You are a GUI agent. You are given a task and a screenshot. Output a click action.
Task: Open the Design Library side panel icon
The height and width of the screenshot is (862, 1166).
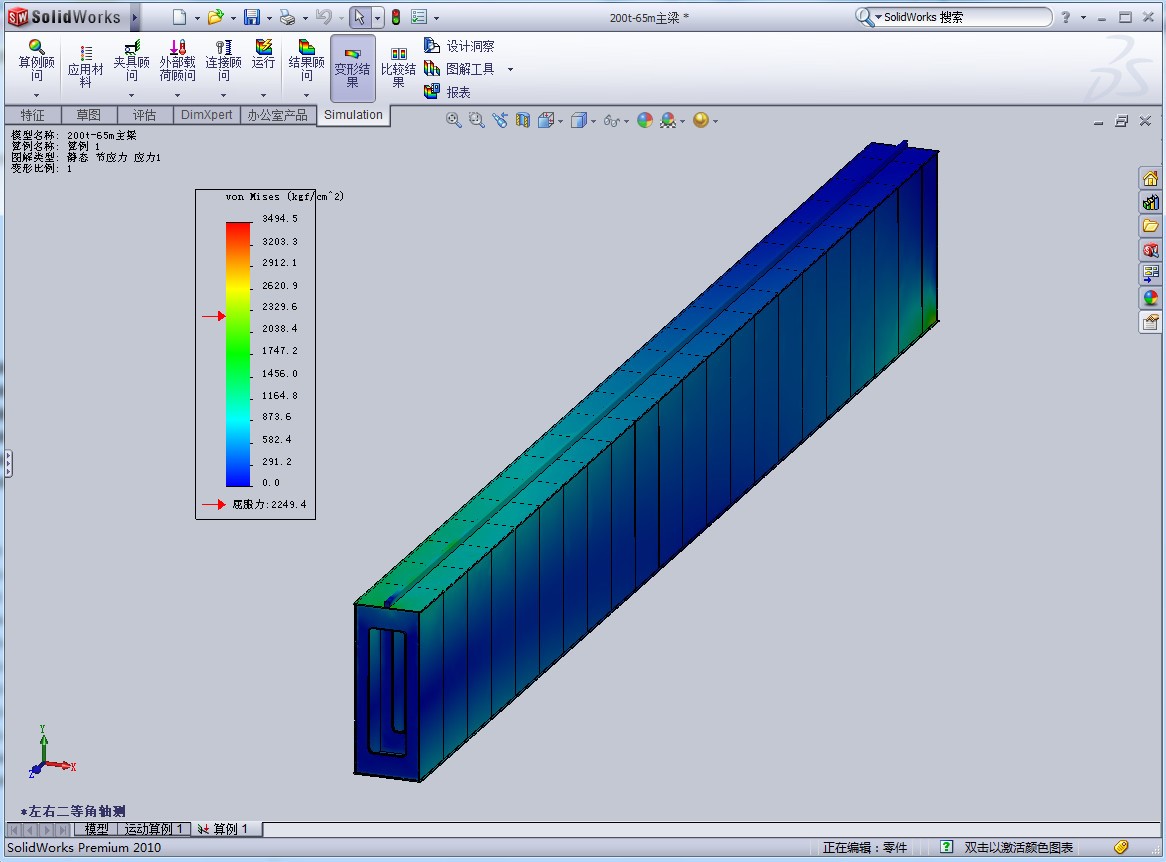1150,202
